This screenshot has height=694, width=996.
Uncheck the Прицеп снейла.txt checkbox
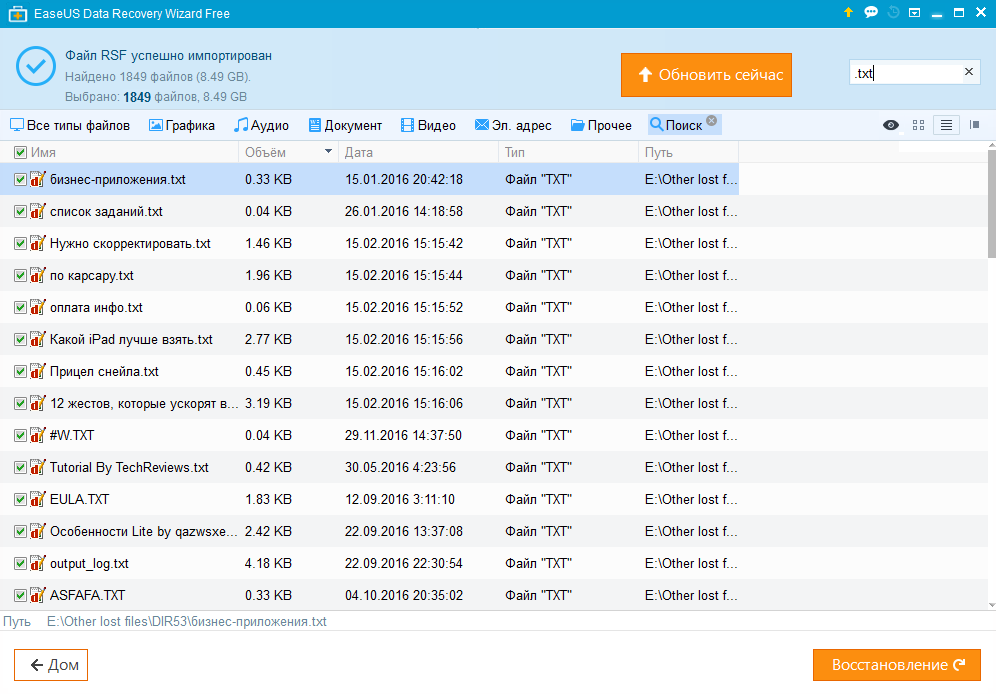coord(20,371)
